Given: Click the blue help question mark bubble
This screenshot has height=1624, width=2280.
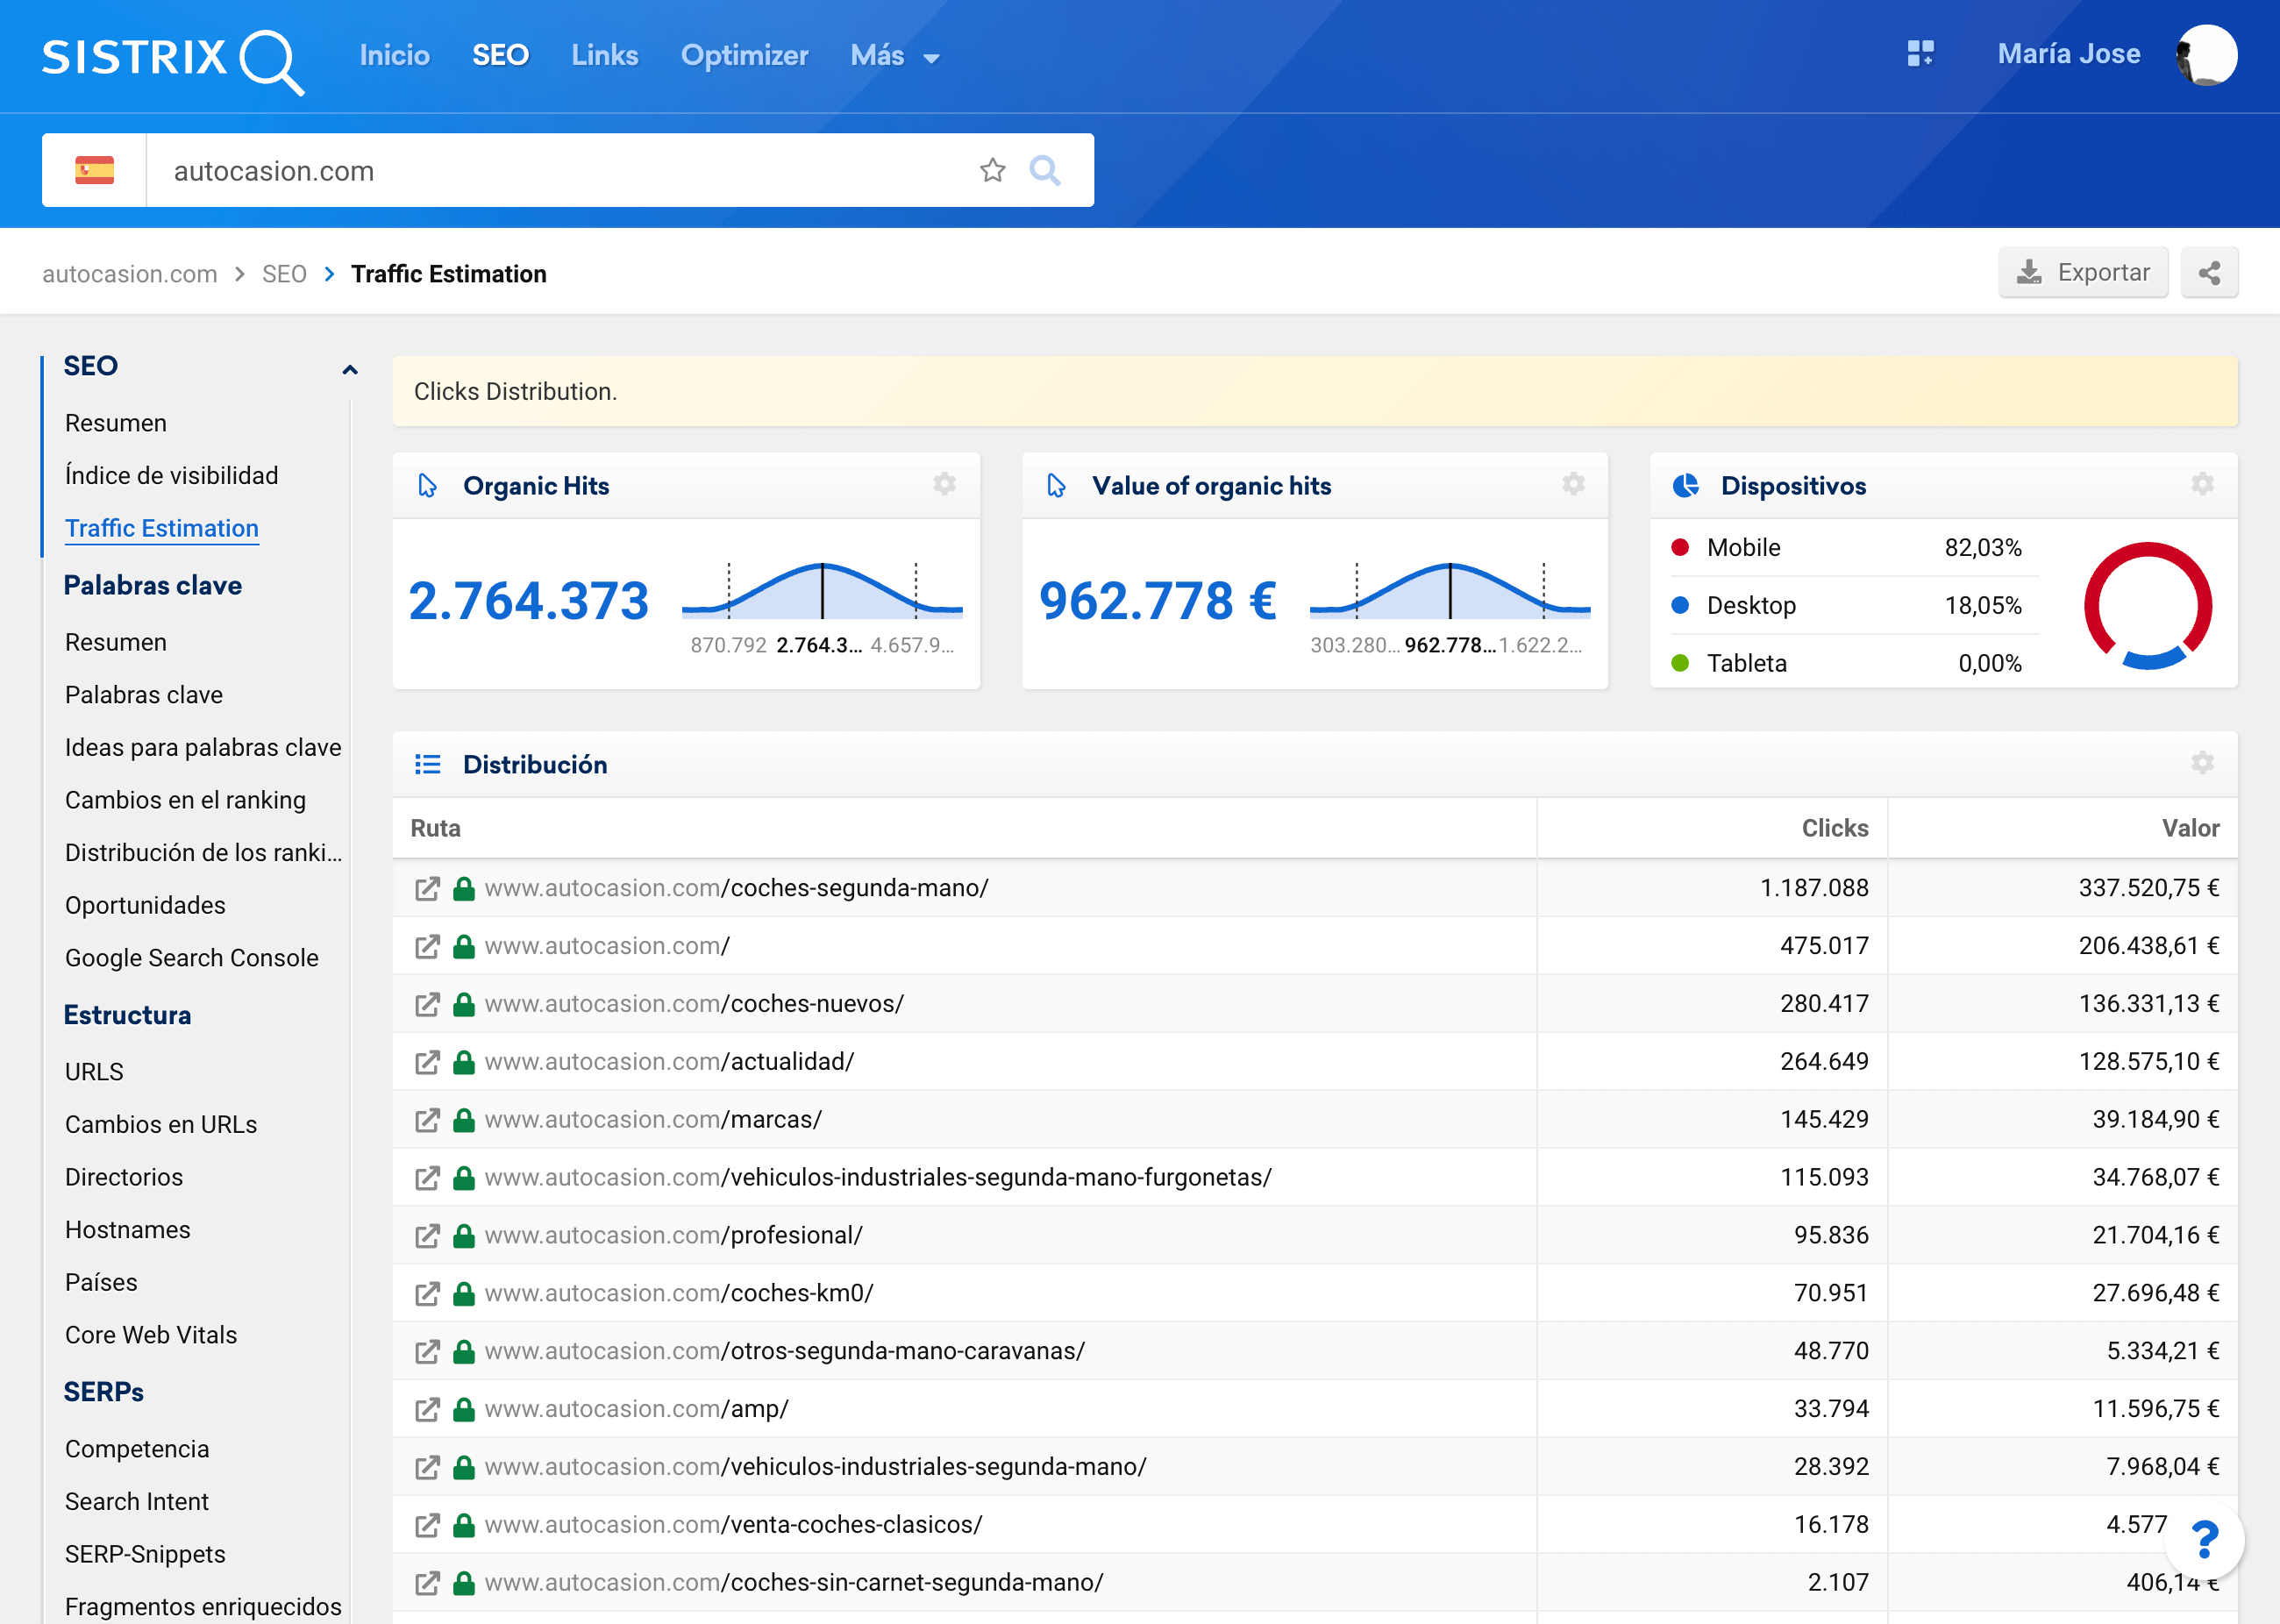Looking at the screenshot, I should 2203,1539.
